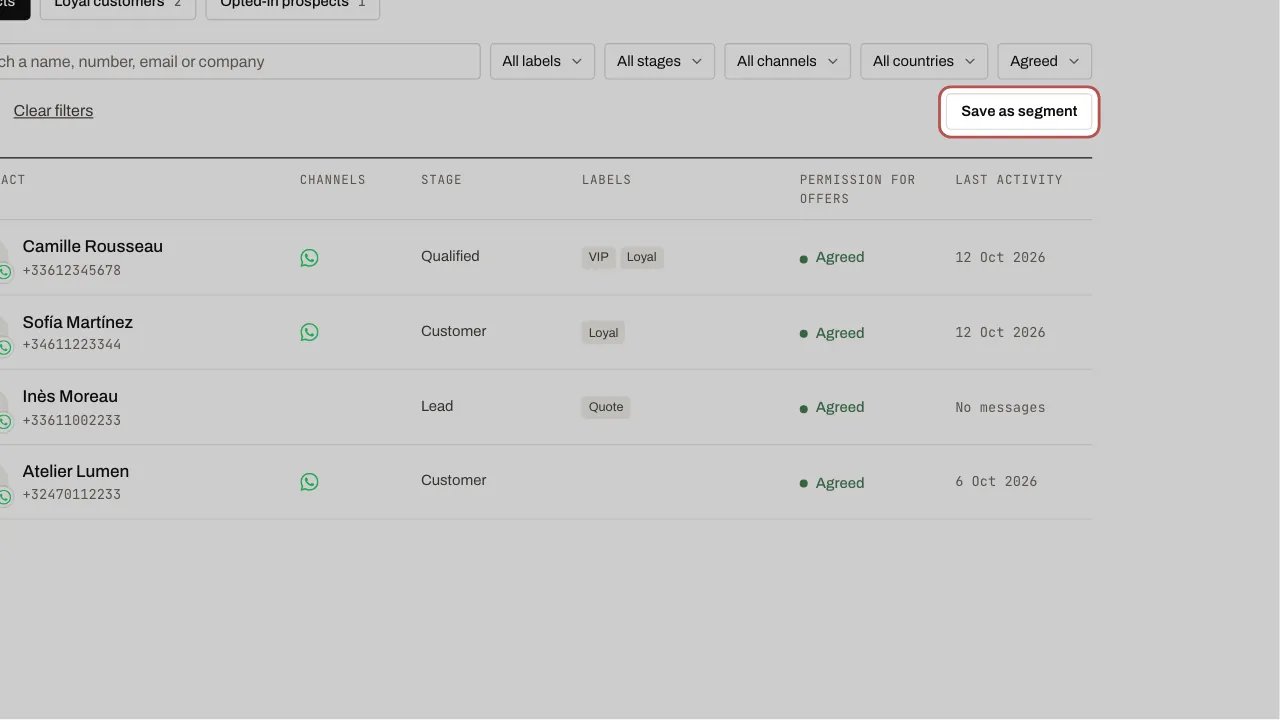Expand the All channels filter

point(787,61)
